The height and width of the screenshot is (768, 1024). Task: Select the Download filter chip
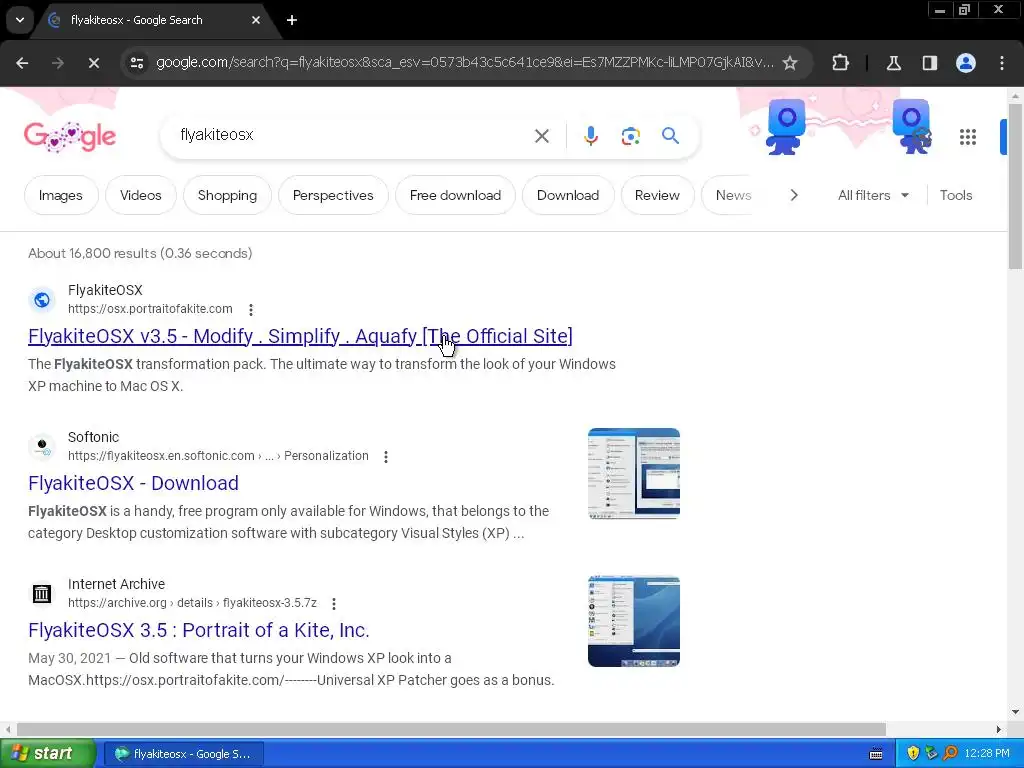568,195
